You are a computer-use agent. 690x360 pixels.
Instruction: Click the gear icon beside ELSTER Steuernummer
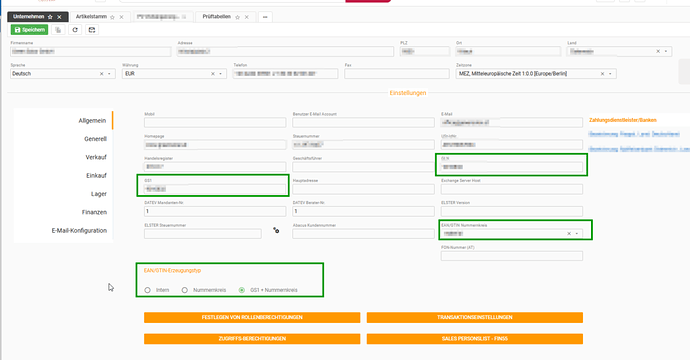(276, 230)
